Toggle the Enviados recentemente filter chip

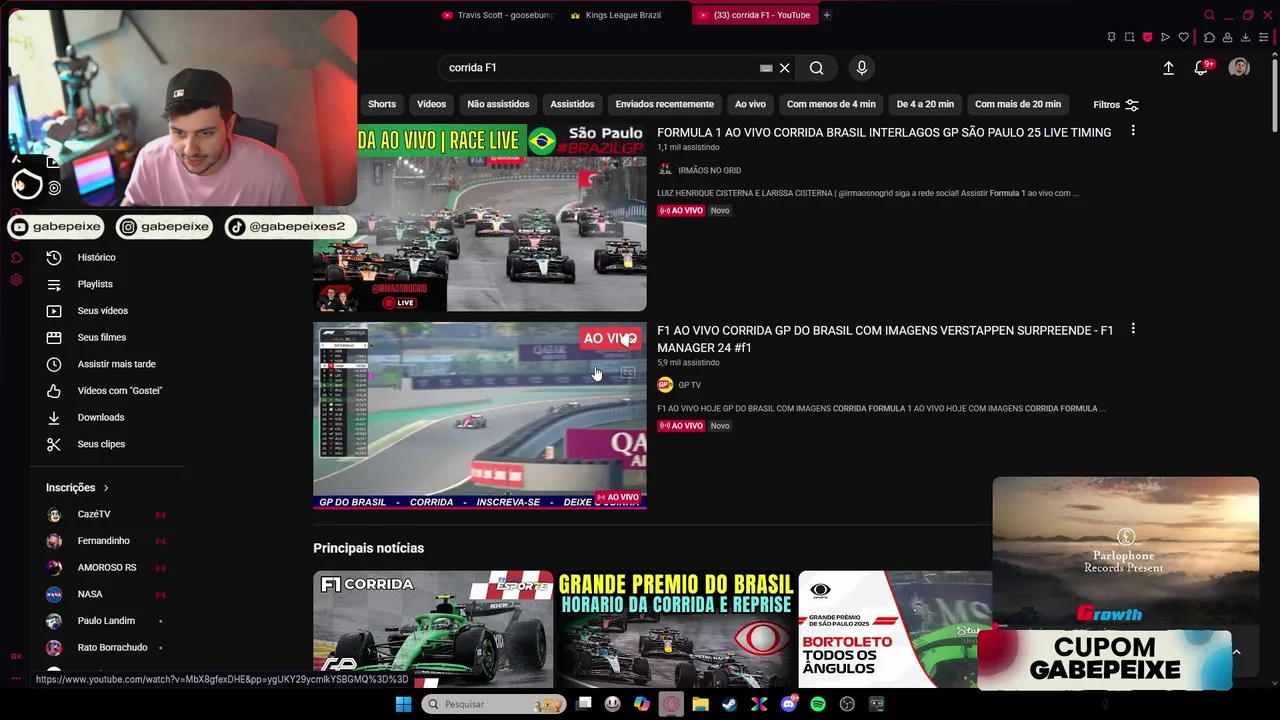click(665, 104)
